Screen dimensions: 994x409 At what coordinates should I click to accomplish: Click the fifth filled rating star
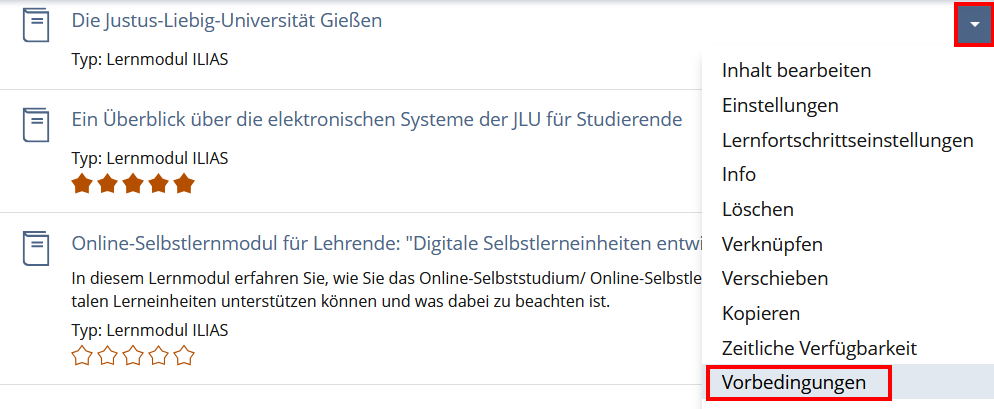pyautogui.click(x=183, y=184)
